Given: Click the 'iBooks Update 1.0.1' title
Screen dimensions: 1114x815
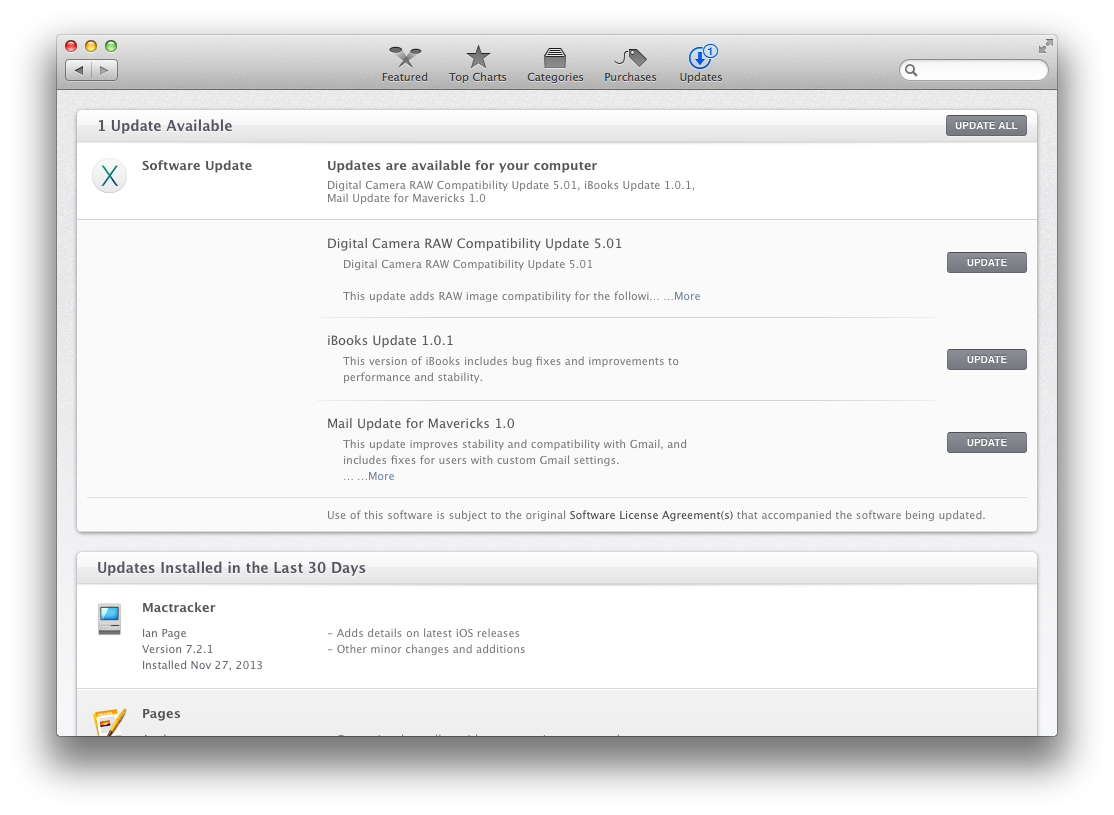Looking at the screenshot, I should click(x=390, y=340).
